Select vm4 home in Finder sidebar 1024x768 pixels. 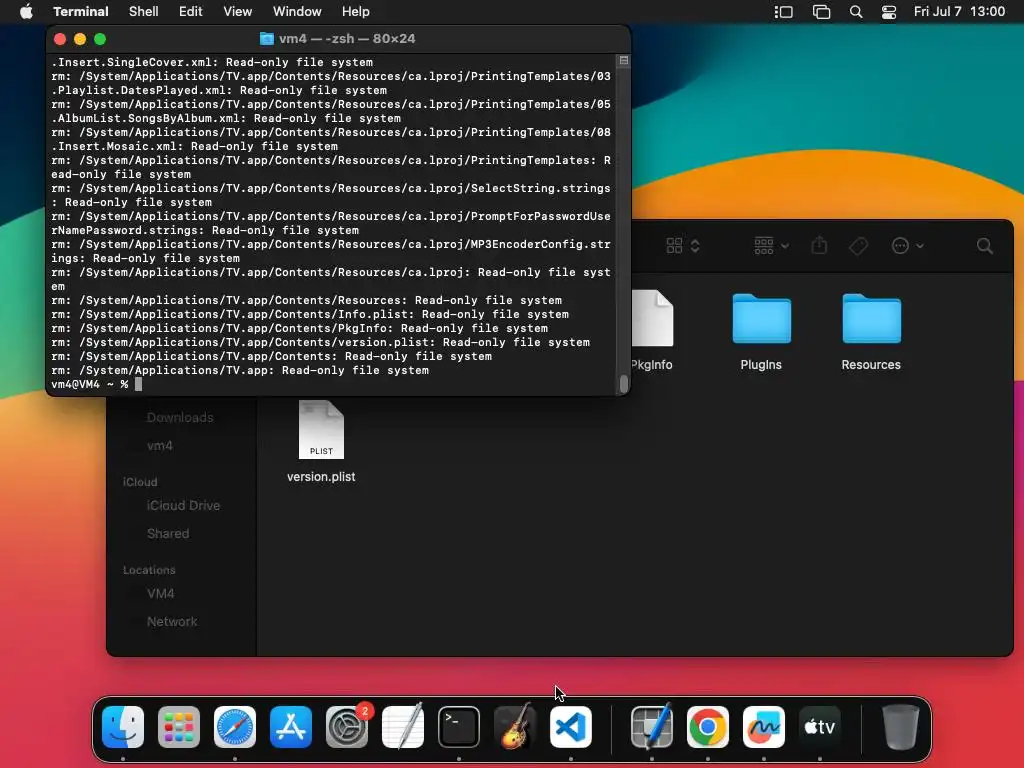160,445
